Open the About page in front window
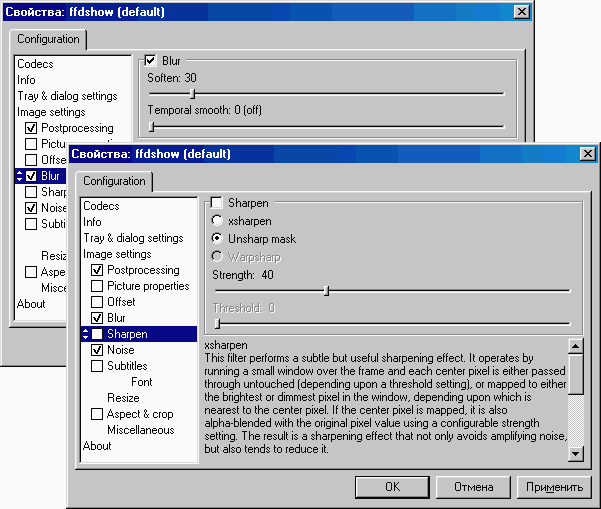601x509 pixels. (97, 446)
